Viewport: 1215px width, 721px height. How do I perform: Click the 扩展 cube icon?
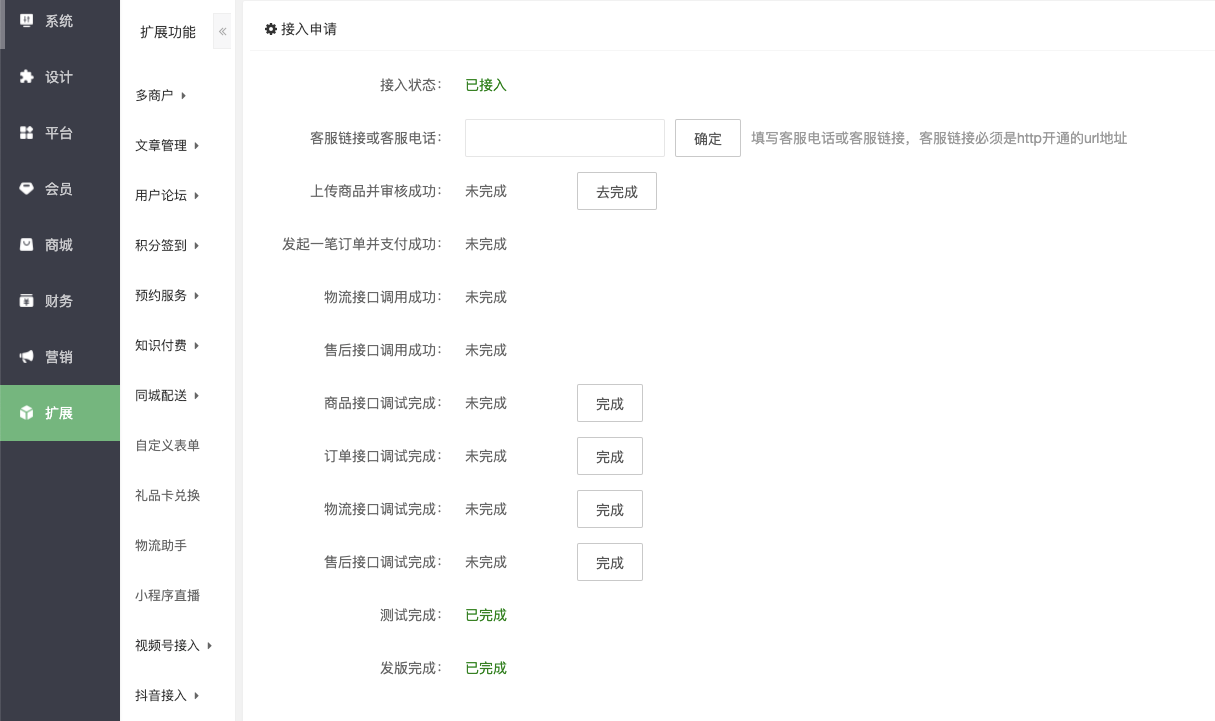pos(27,413)
